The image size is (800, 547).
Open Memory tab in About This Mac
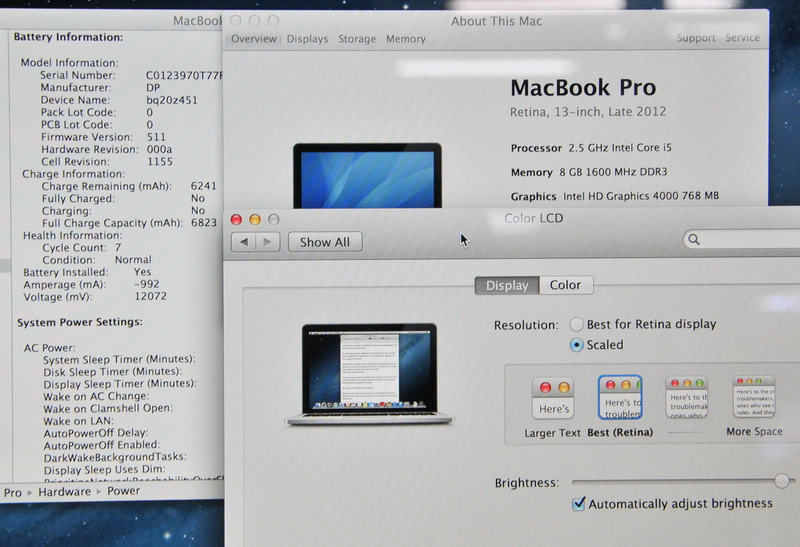coord(406,39)
